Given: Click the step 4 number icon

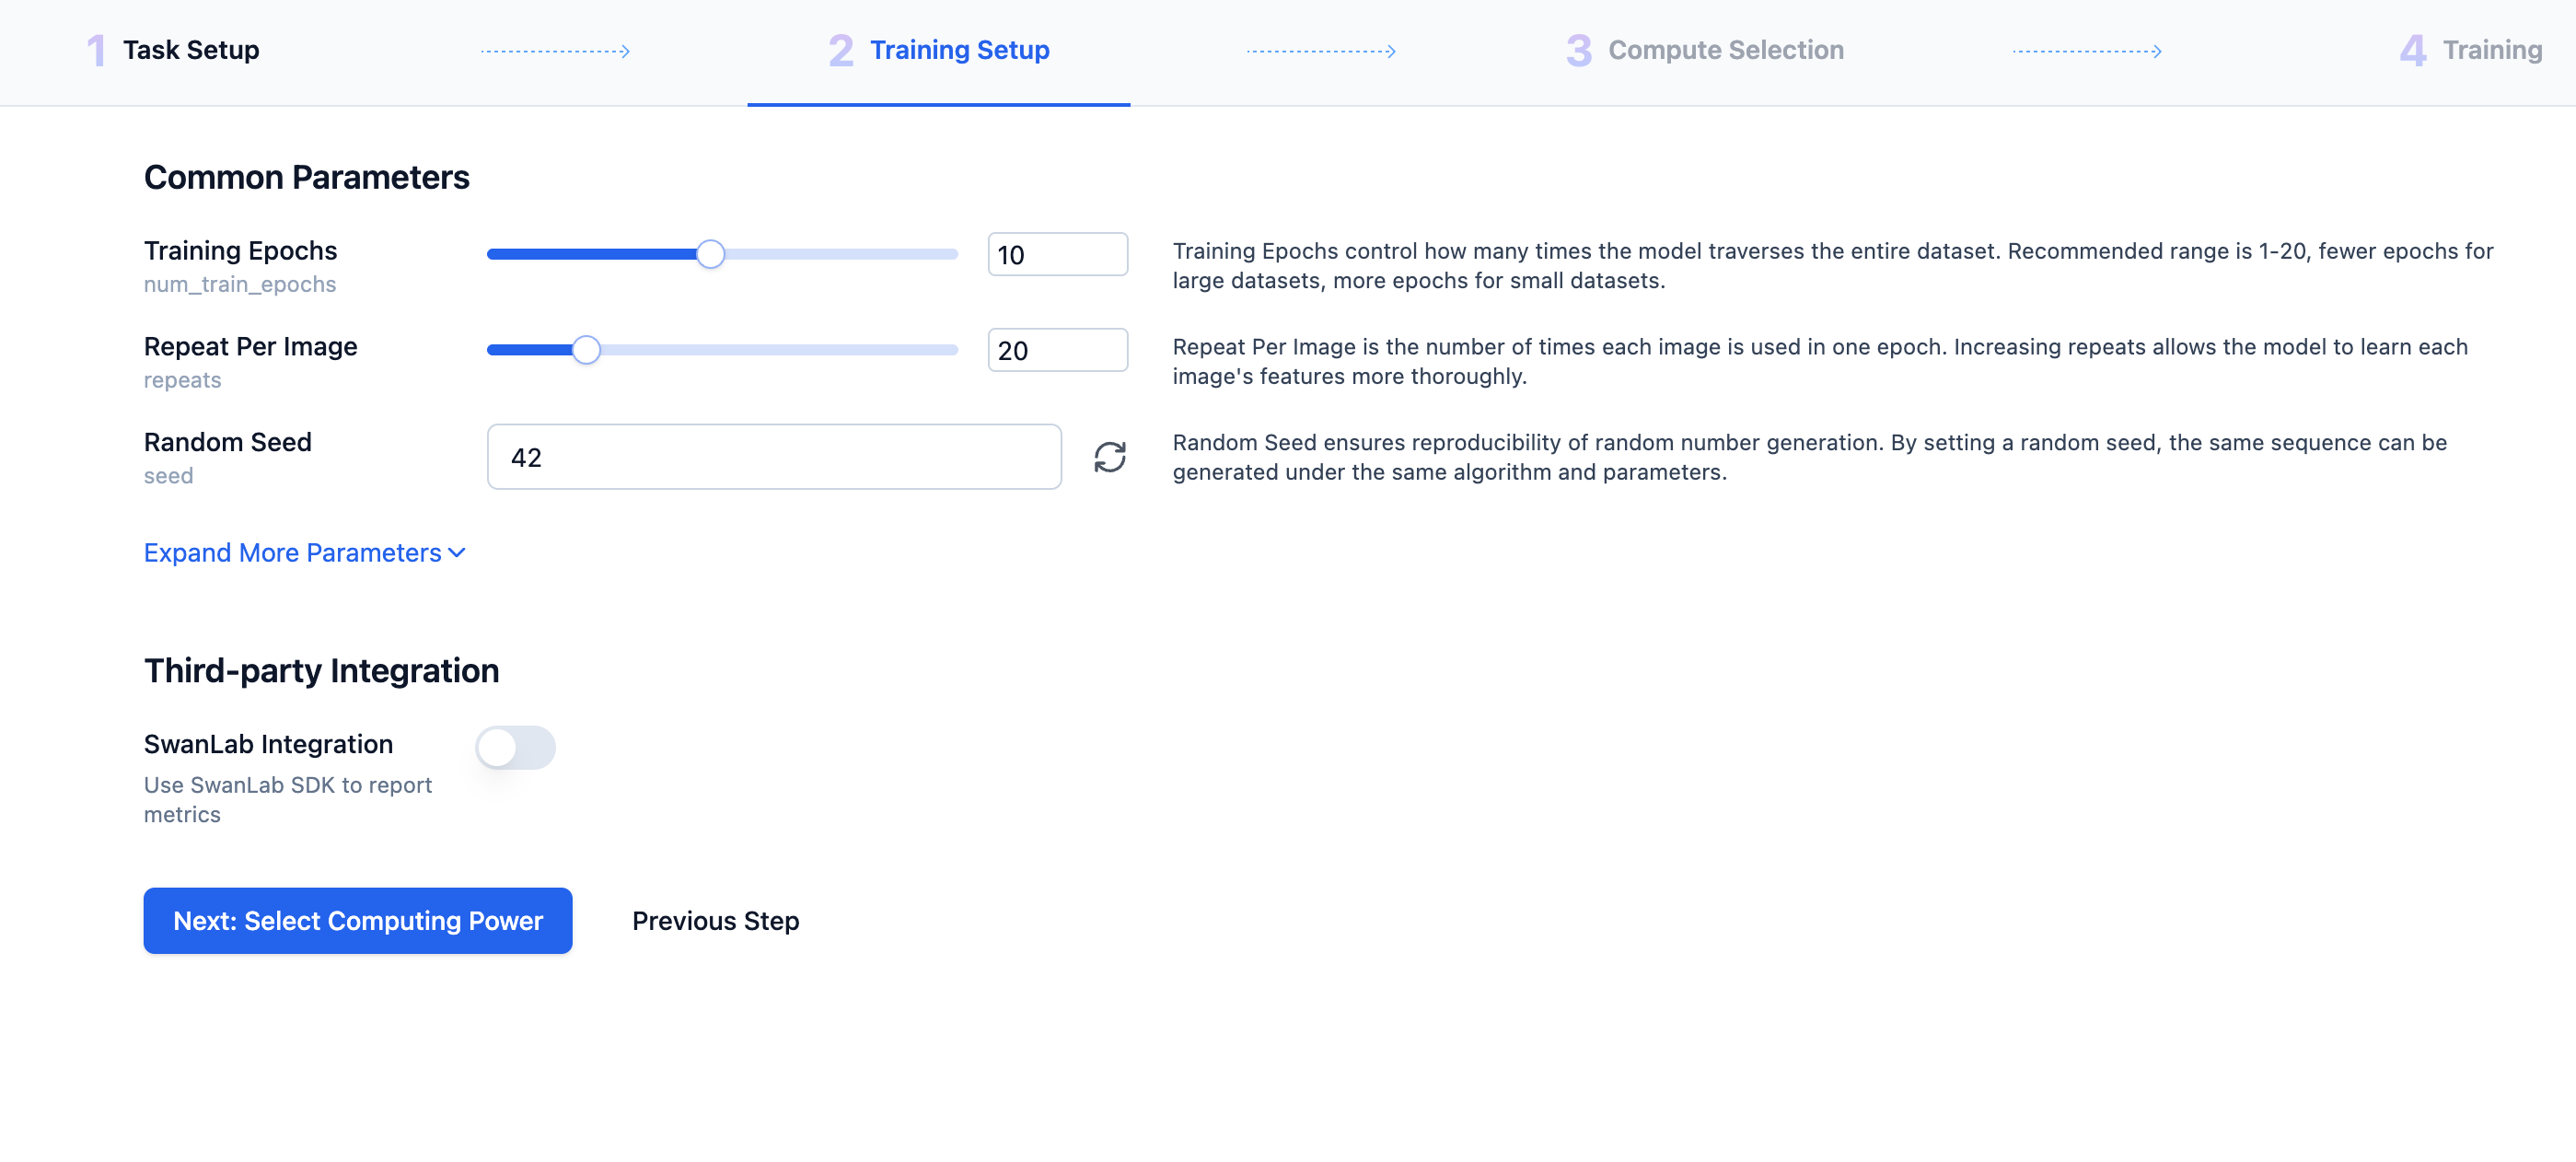Looking at the screenshot, I should (x=2412, y=50).
